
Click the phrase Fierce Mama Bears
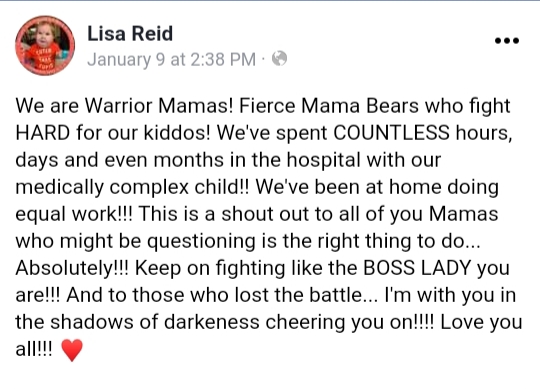pyautogui.click(x=329, y=106)
